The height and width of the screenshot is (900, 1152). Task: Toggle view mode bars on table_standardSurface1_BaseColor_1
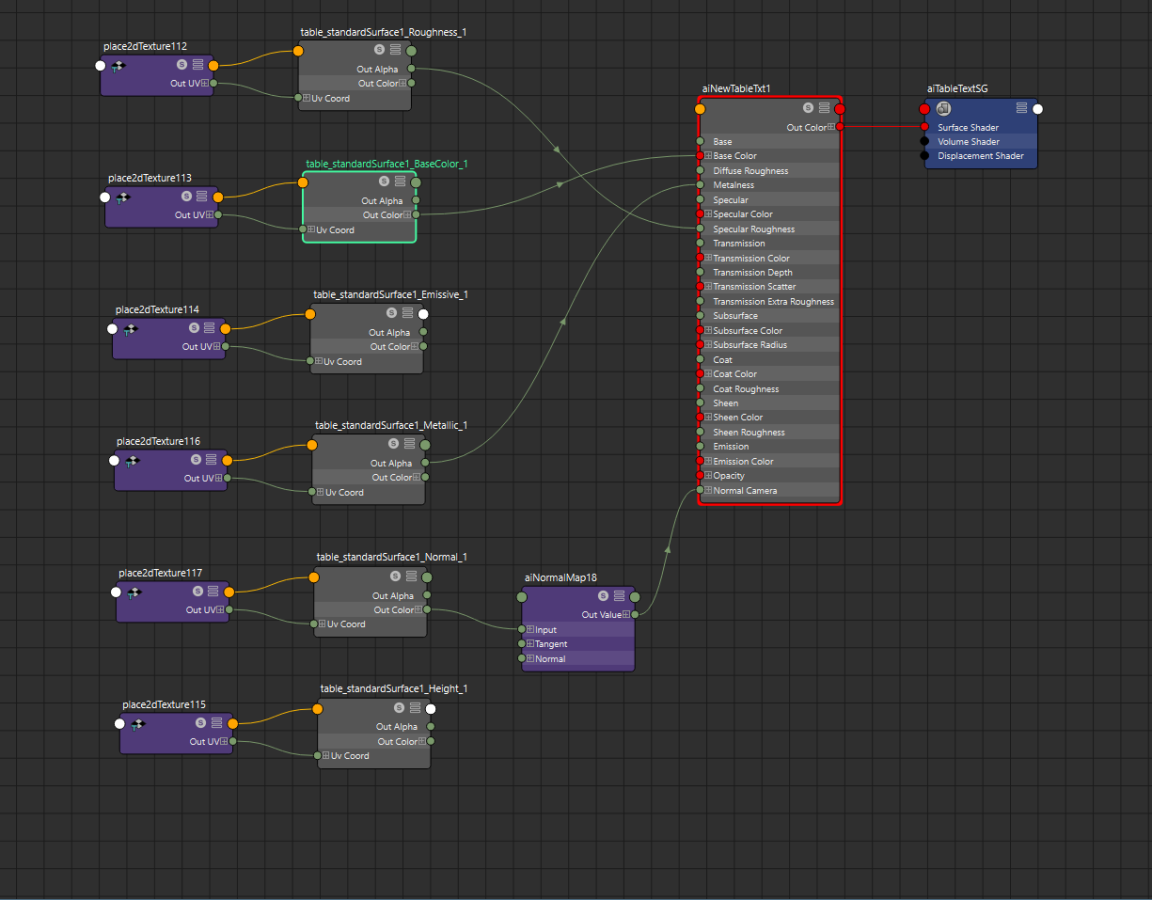[x=400, y=181]
